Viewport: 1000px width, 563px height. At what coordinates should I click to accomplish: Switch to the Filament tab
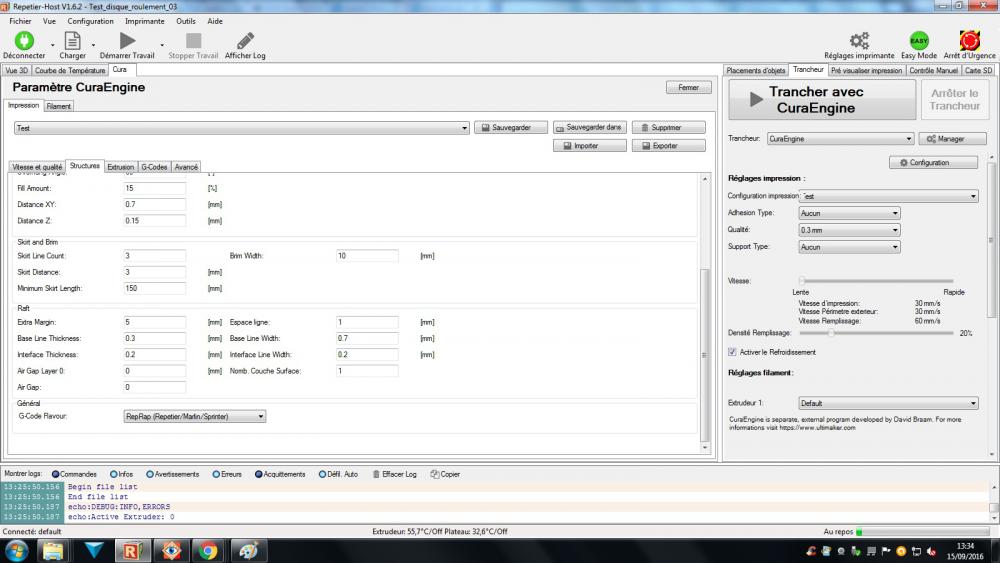pos(59,106)
